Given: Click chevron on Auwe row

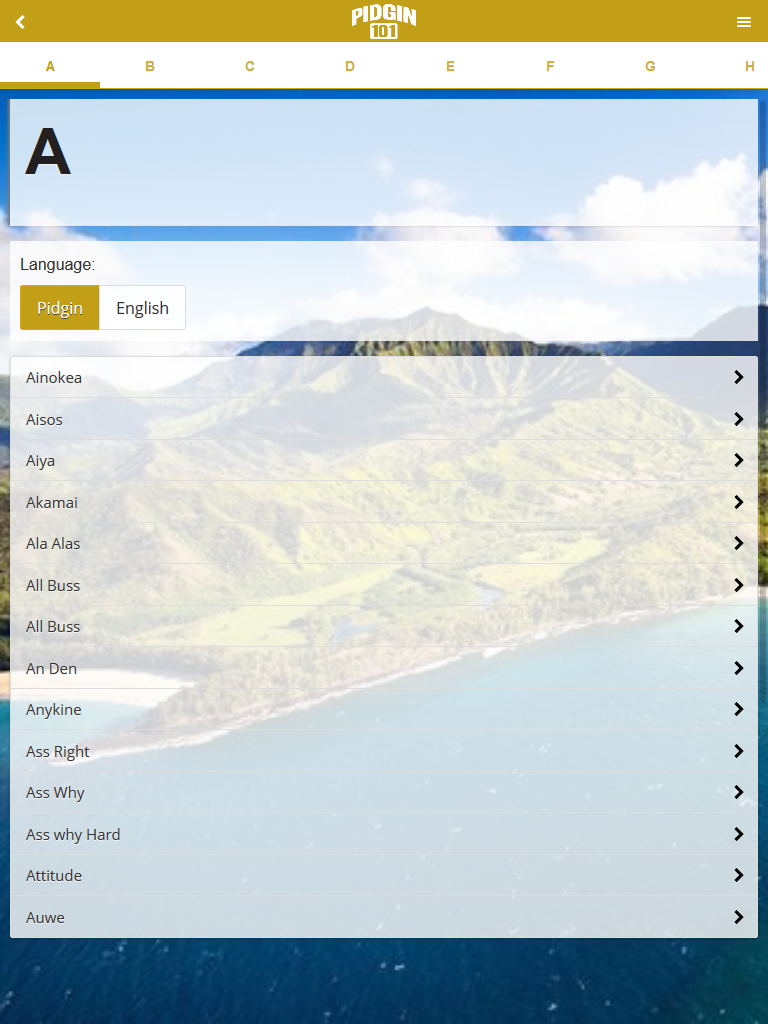Looking at the screenshot, I should tap(739, 917).
